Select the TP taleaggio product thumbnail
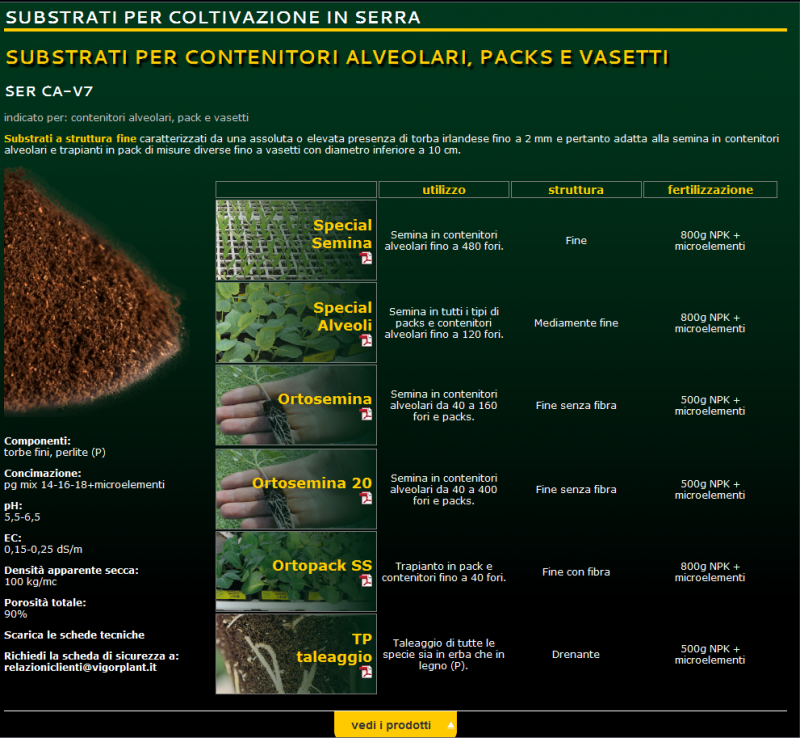This screenshot has height=738, width=800. pyautogui.click(x=296, y=654)
